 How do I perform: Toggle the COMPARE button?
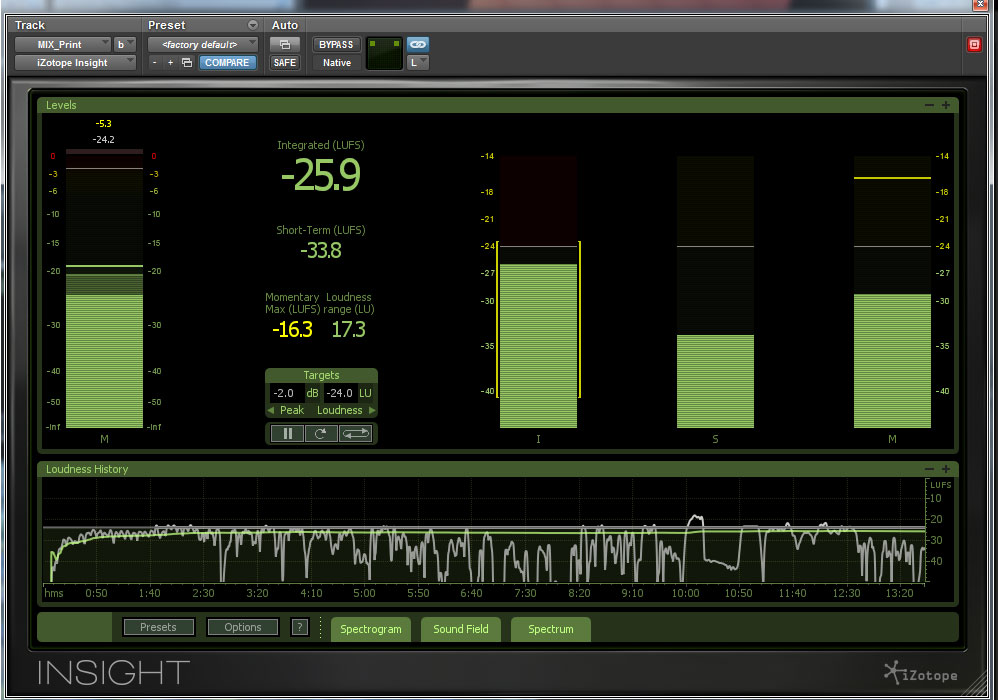pos(227,62)
